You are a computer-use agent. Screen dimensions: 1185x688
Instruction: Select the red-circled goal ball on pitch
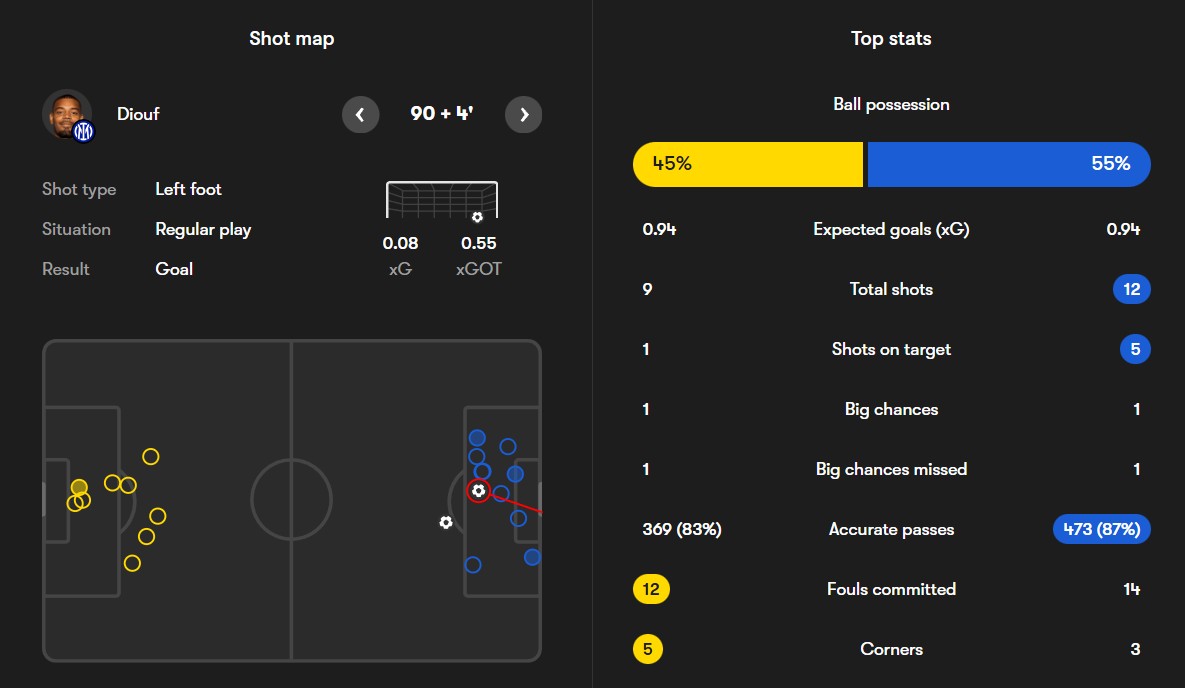478,491
